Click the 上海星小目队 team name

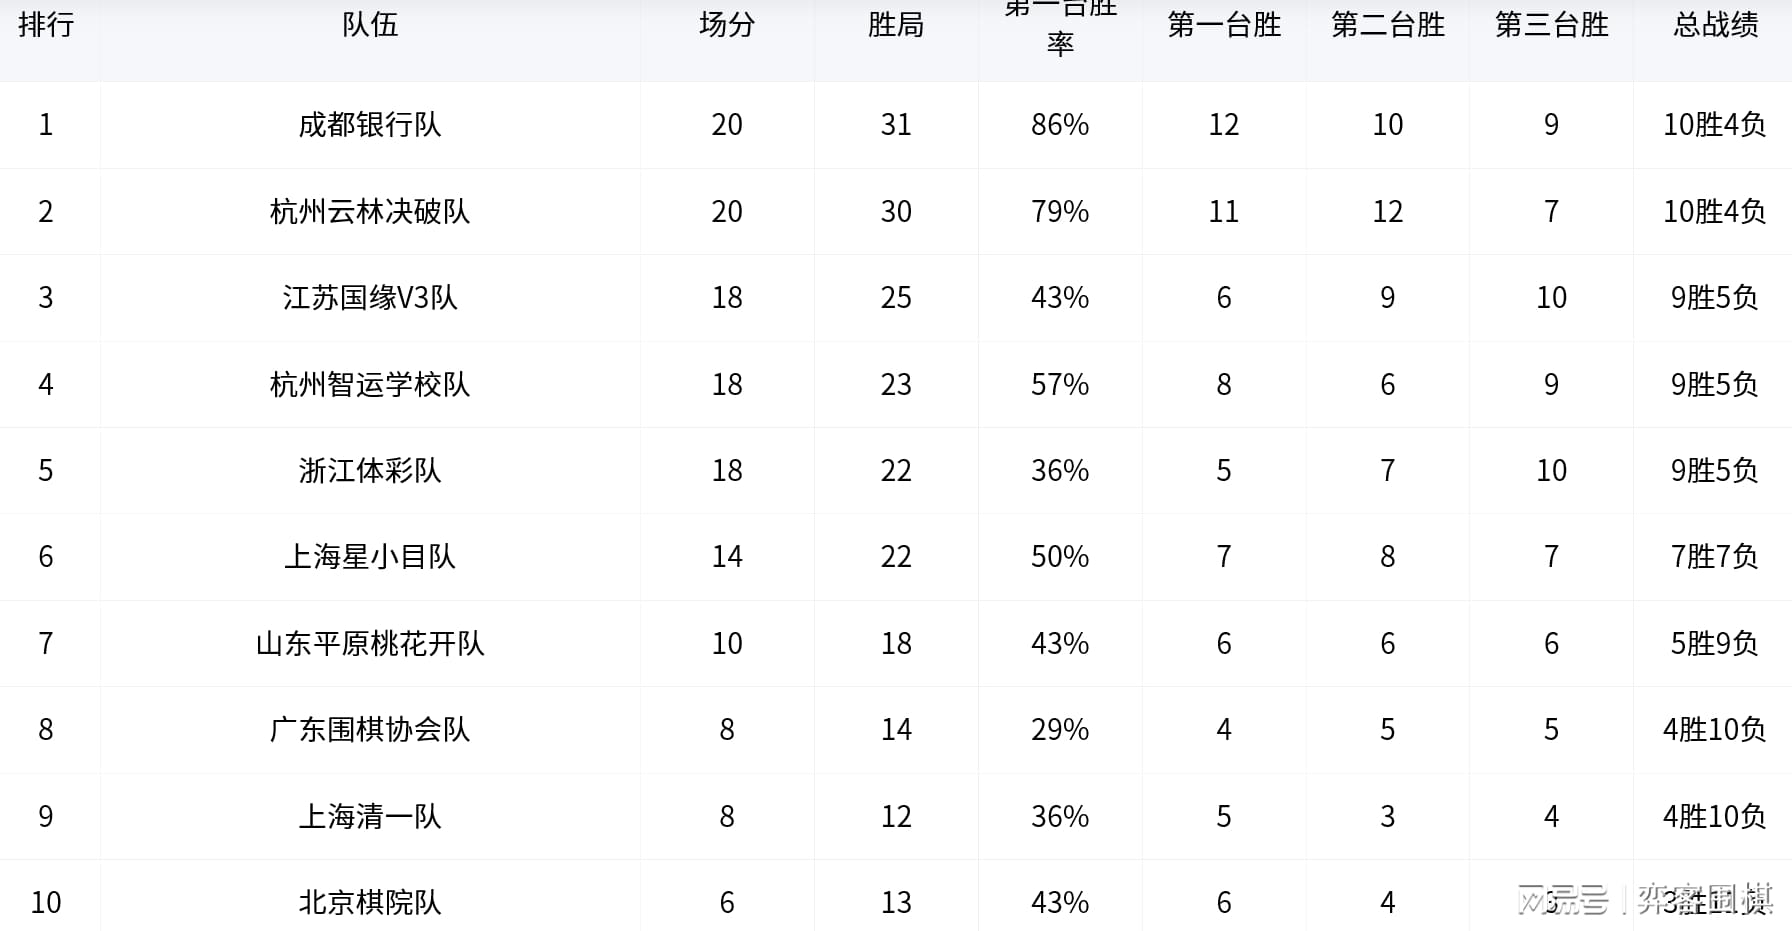coord(370,557)
